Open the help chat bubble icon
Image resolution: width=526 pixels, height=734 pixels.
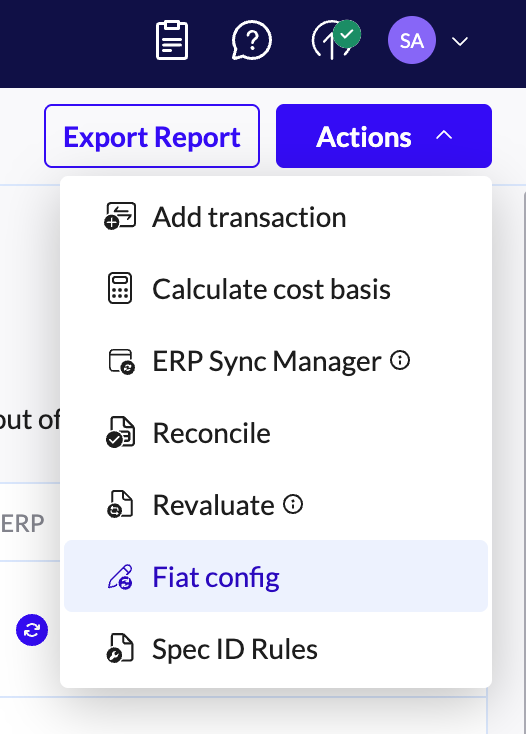coord(252,40)
